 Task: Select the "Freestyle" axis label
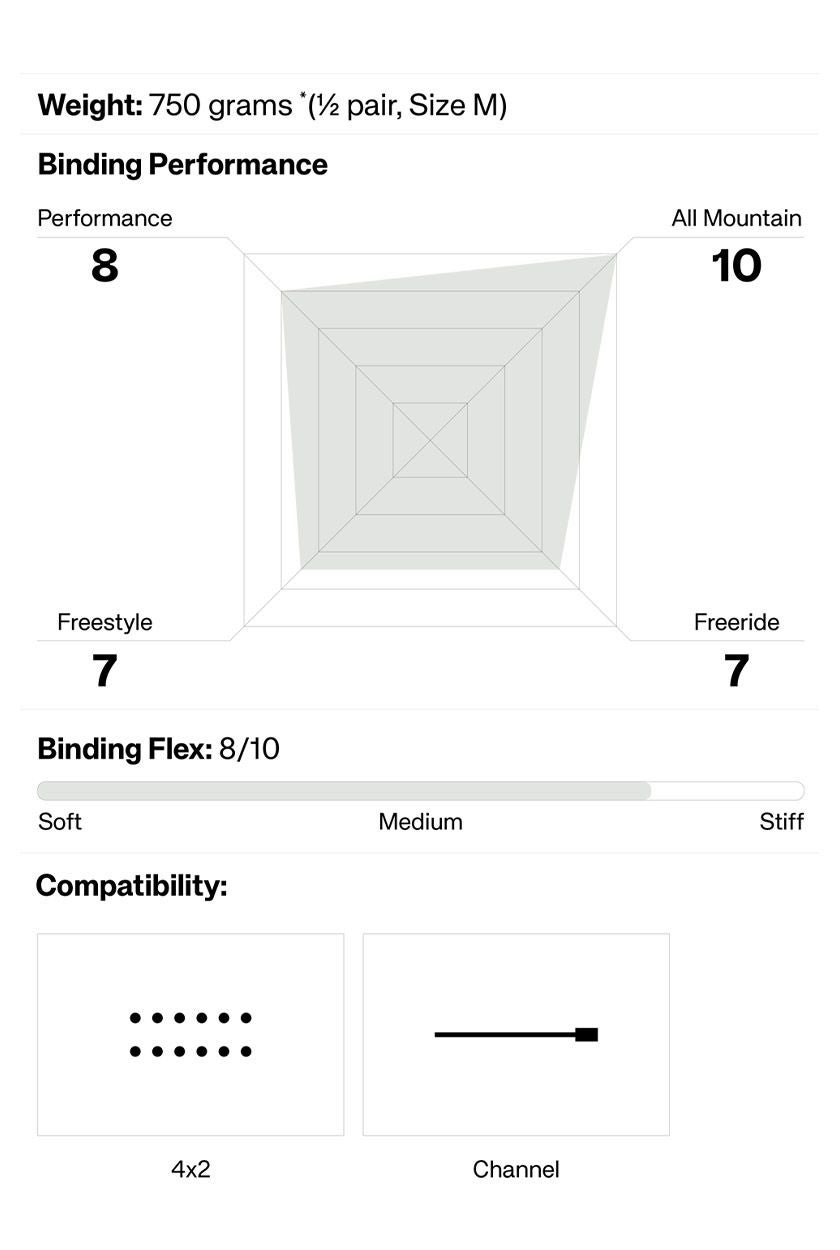coord(105,622)
